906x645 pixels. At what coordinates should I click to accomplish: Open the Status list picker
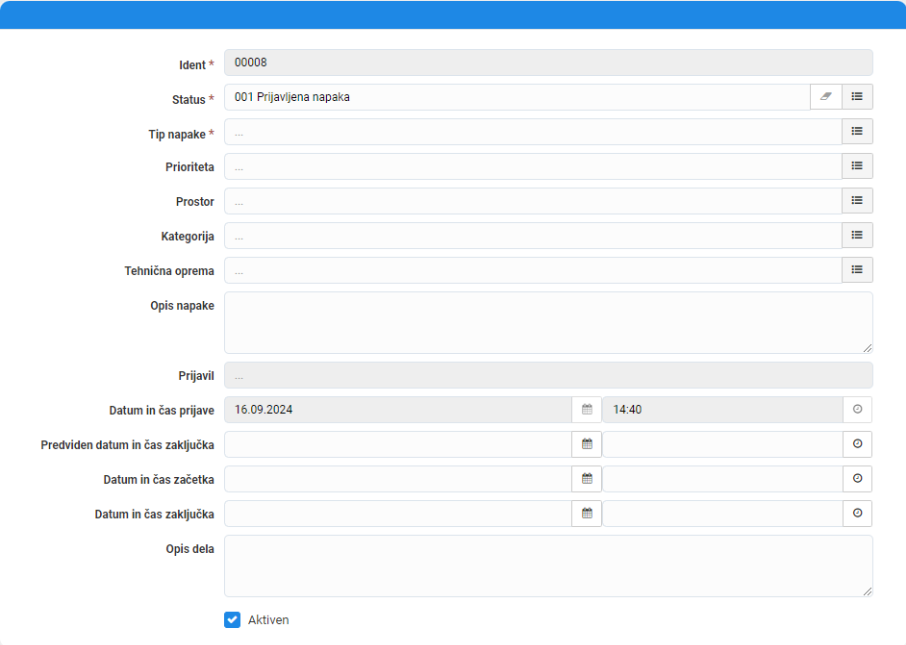point(857,97)
